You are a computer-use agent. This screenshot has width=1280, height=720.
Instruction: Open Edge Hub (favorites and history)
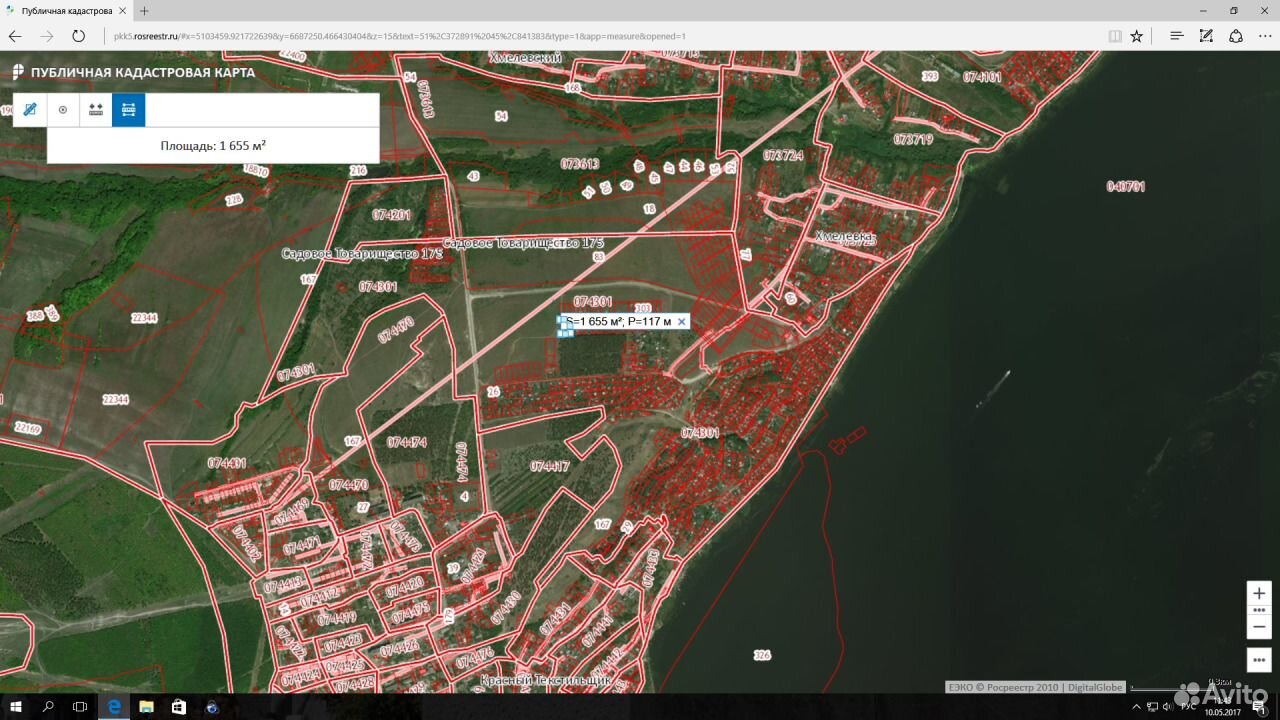click(x=1177, y=36)
